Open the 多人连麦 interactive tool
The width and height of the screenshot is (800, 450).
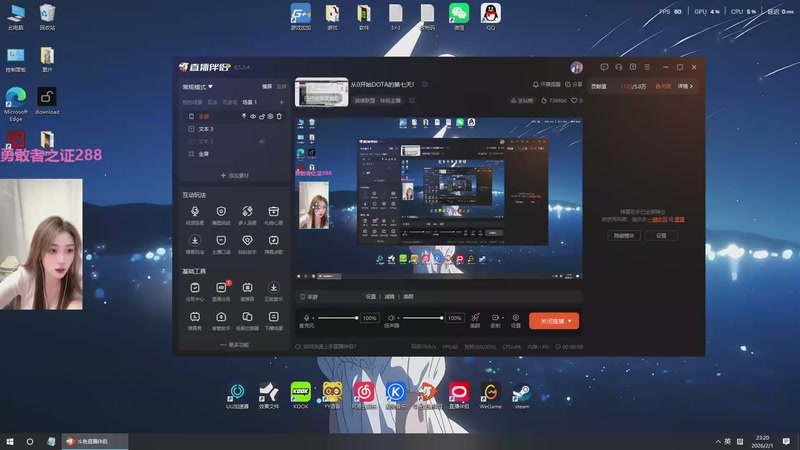point(247,212)
